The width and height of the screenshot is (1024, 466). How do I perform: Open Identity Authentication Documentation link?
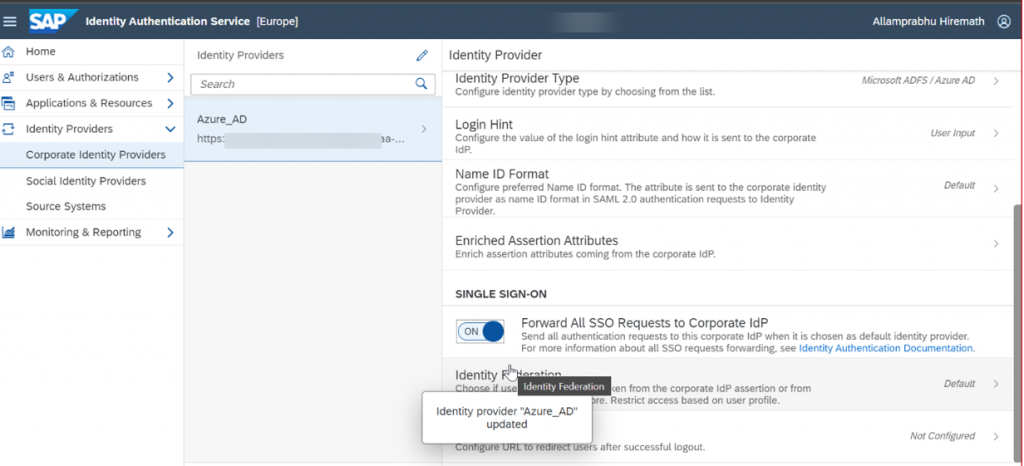(x=886, y=349)
